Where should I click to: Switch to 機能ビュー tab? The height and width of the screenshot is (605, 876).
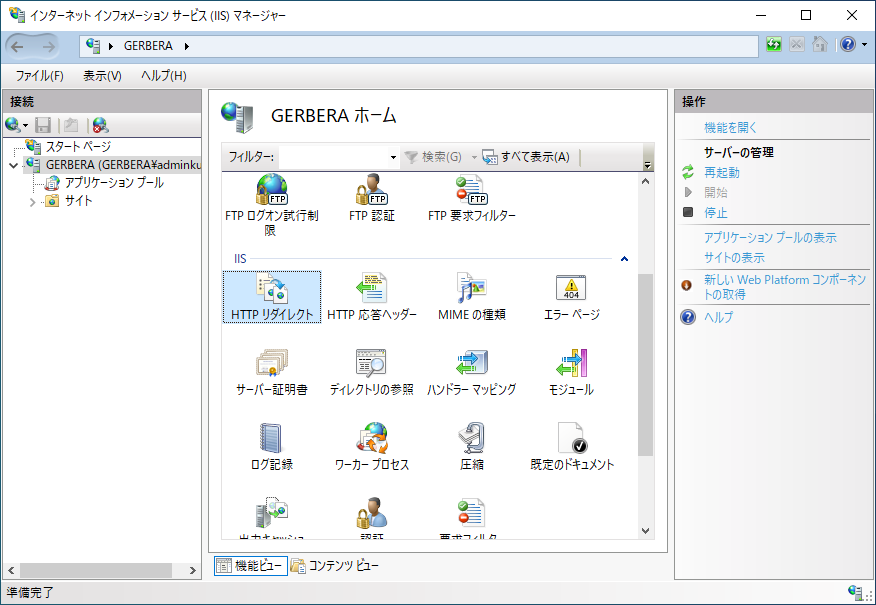tap(251, 566)
